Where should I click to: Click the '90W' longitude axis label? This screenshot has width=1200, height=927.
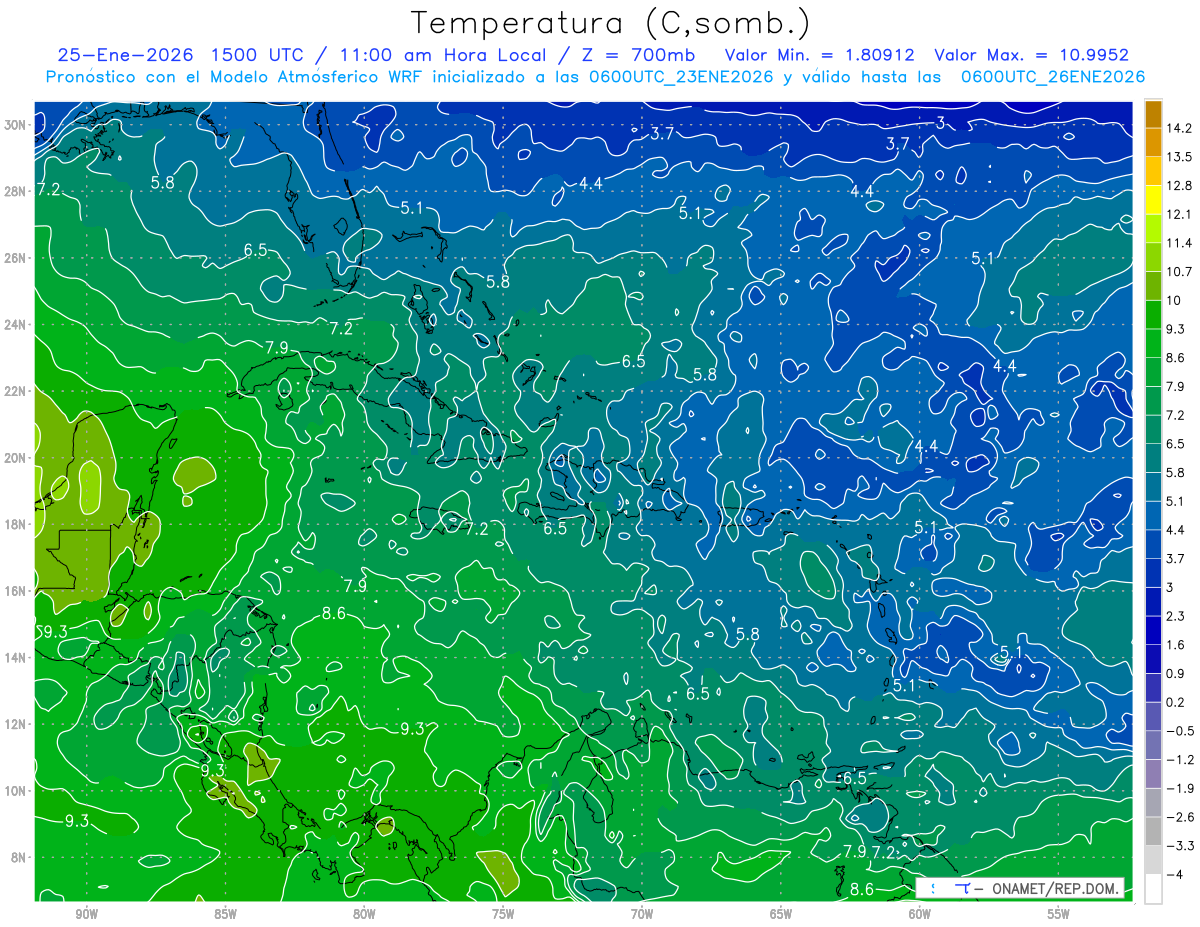86,914
